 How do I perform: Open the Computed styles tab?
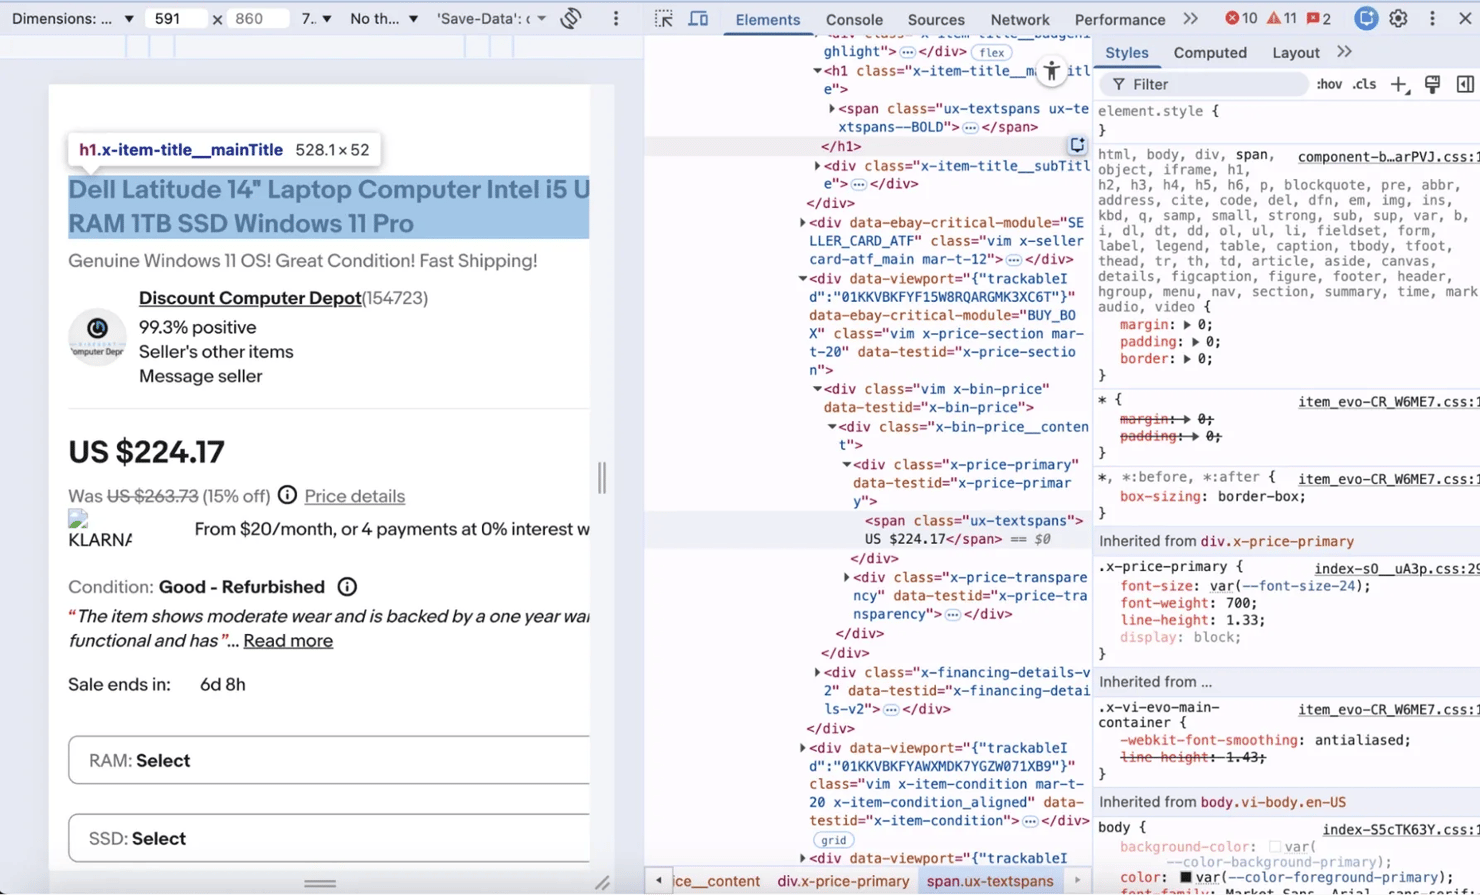pos(1209,52)
